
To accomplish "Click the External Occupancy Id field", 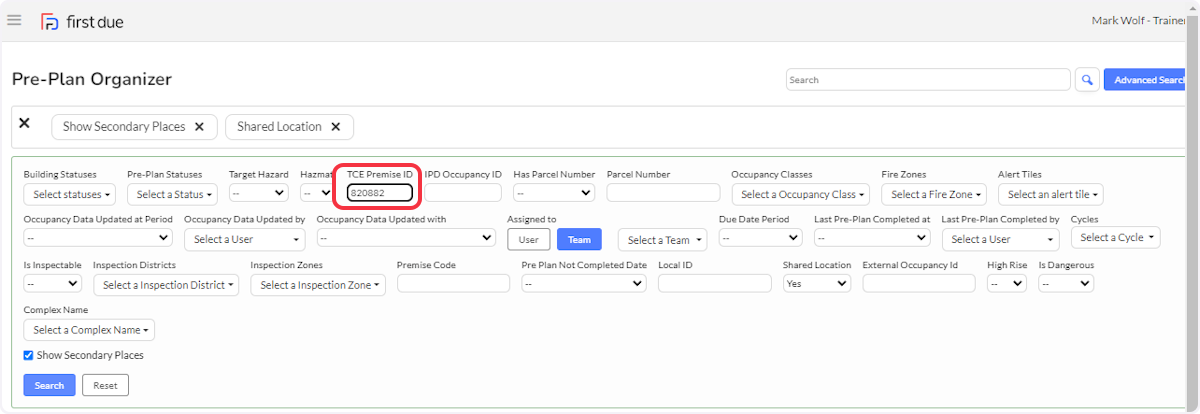I will coord(919,283).
